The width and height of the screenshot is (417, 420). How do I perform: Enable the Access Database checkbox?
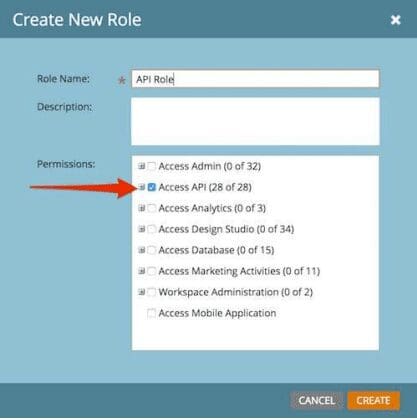[152, 250]
